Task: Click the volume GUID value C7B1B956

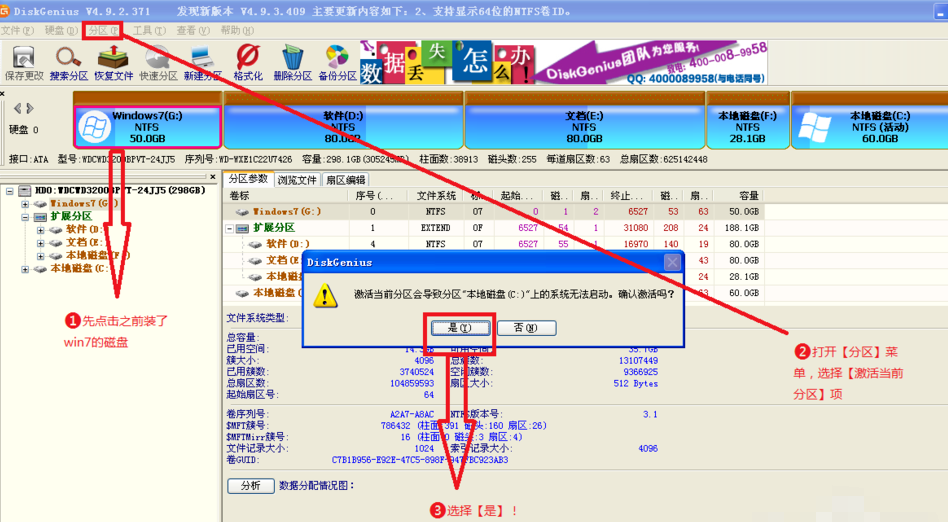Action: (420, 460)
